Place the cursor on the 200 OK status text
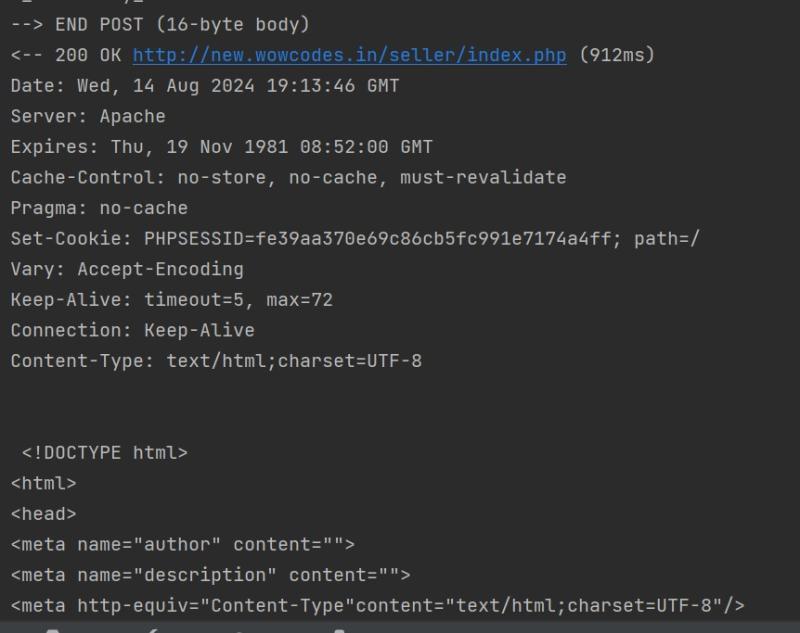Screen dimensions: 800x633 pos(88,55)
